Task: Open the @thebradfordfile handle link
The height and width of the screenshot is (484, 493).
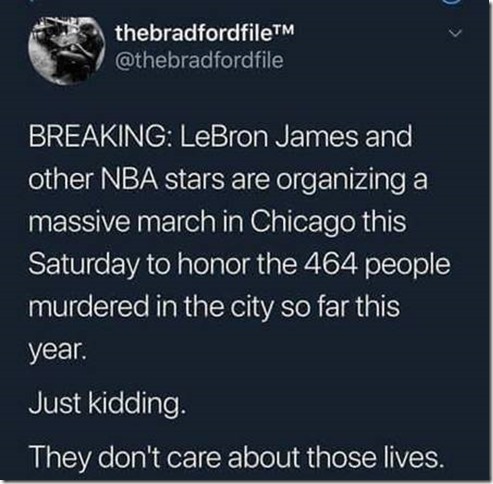Action: (199, 60)
